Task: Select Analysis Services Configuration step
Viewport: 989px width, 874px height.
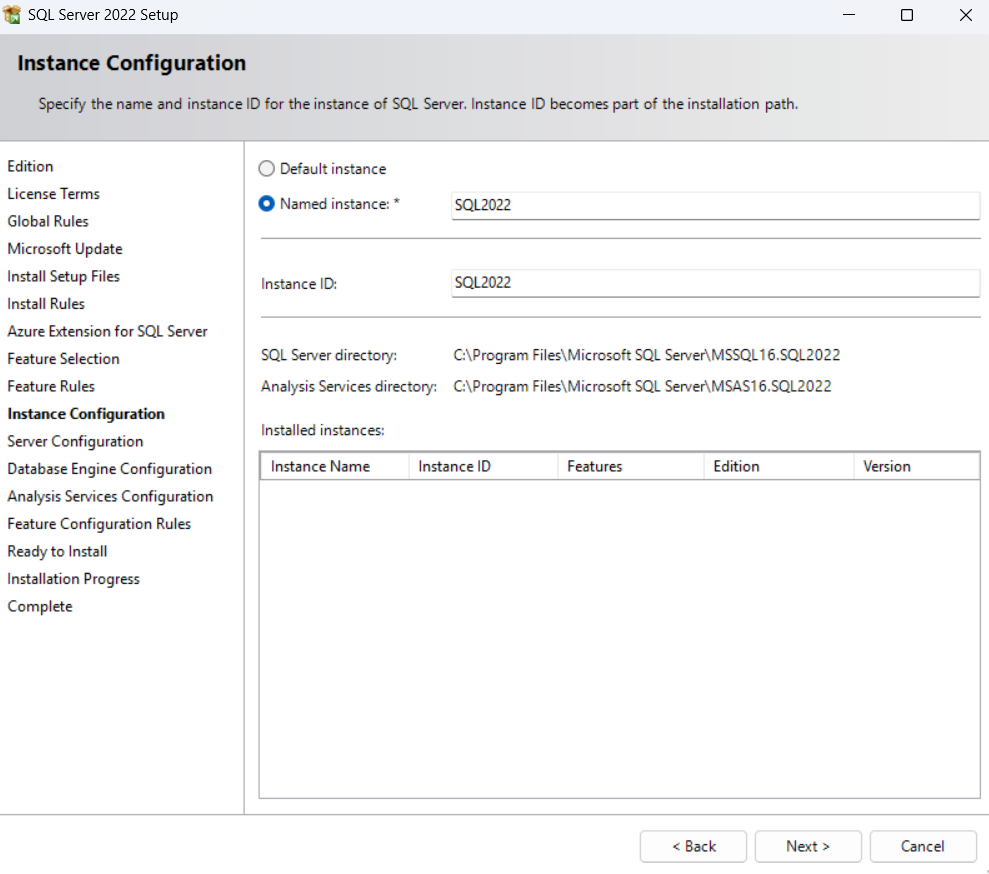Action: [110, 496]
